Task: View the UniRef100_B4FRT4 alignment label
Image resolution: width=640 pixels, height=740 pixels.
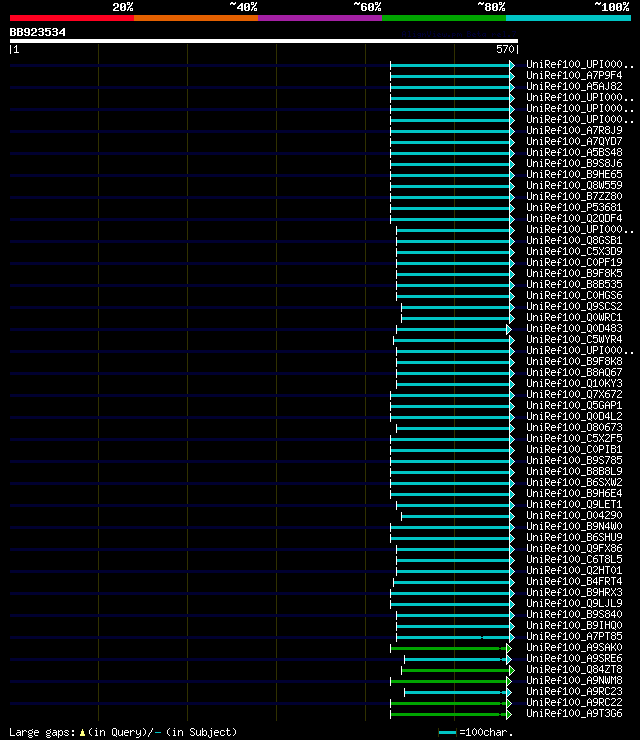Action: (x=574, y=582)
